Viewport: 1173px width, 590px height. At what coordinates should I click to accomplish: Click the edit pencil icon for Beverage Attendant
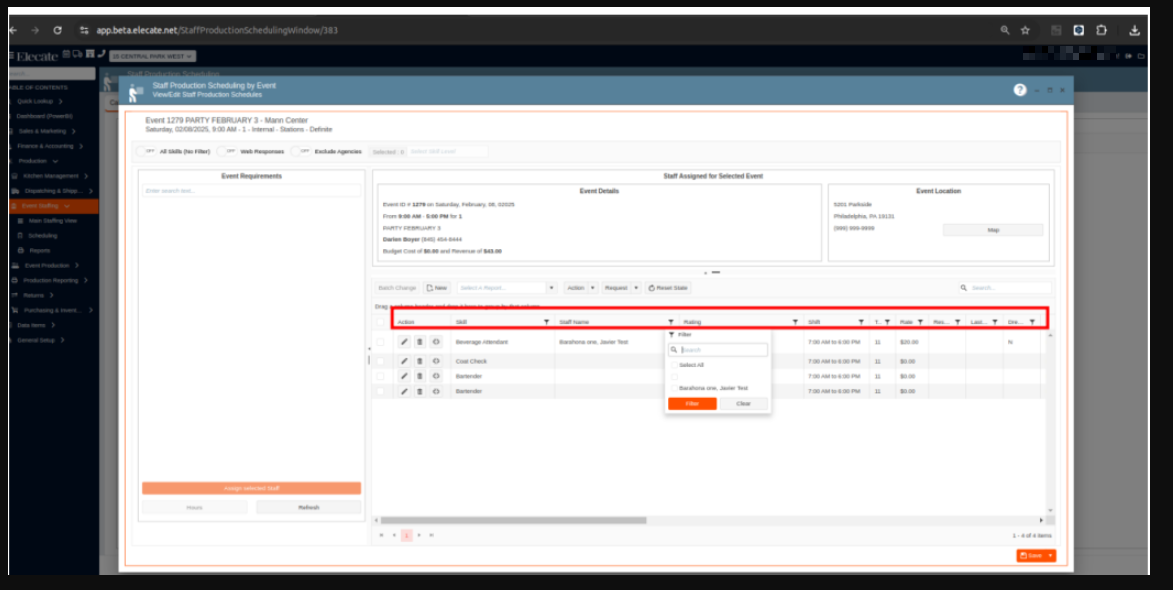point(404,342)
